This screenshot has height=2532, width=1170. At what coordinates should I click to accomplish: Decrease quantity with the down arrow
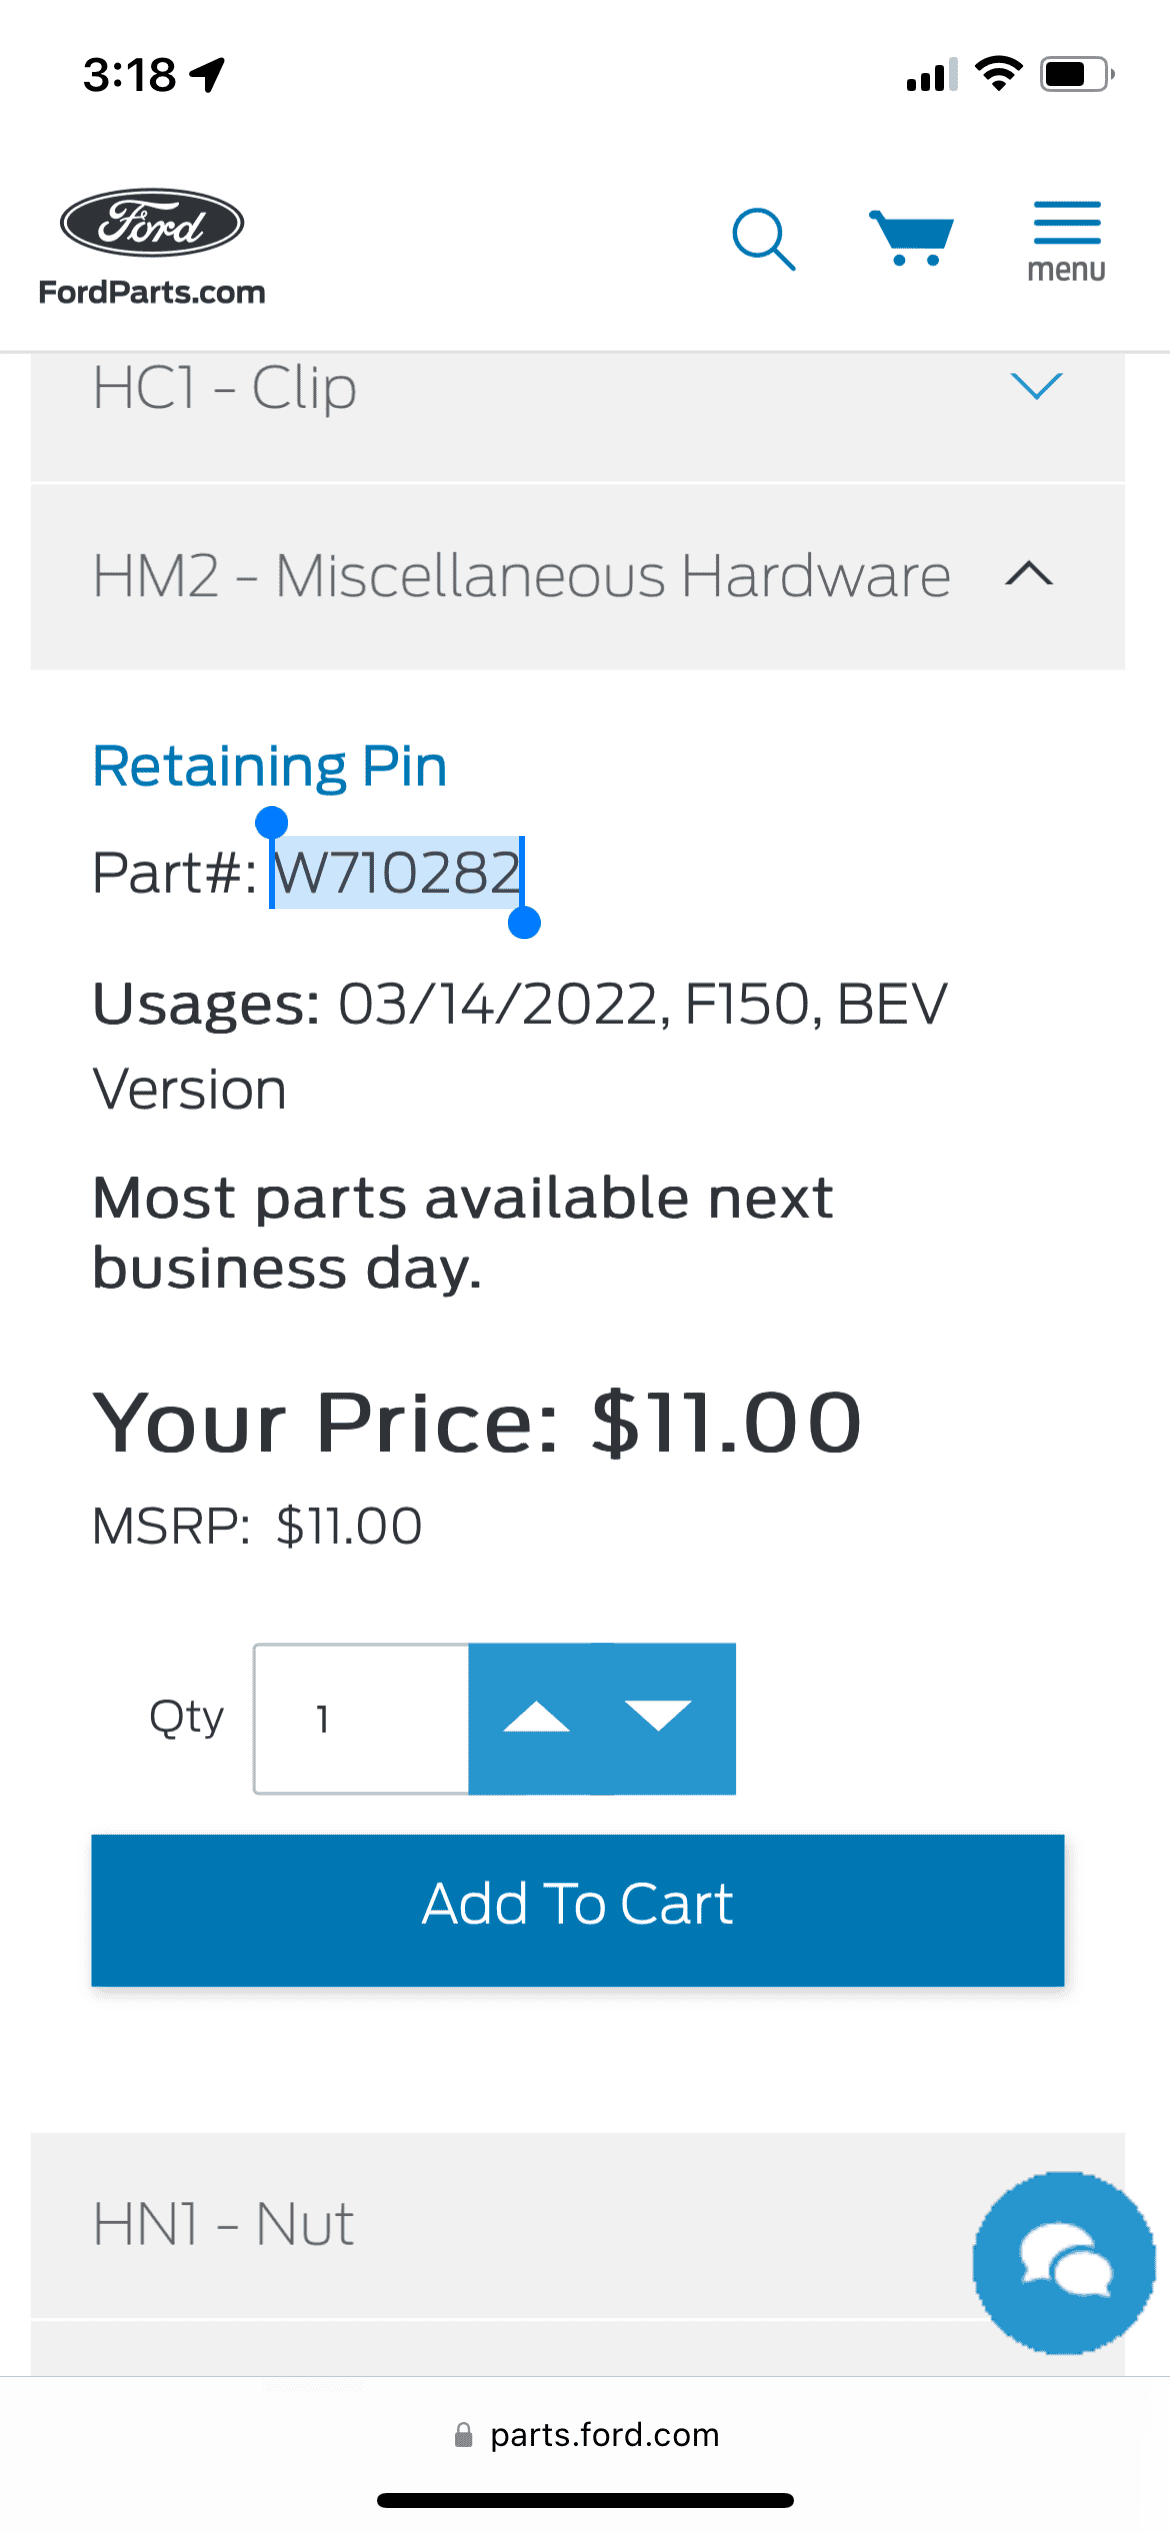[658, 1718]
